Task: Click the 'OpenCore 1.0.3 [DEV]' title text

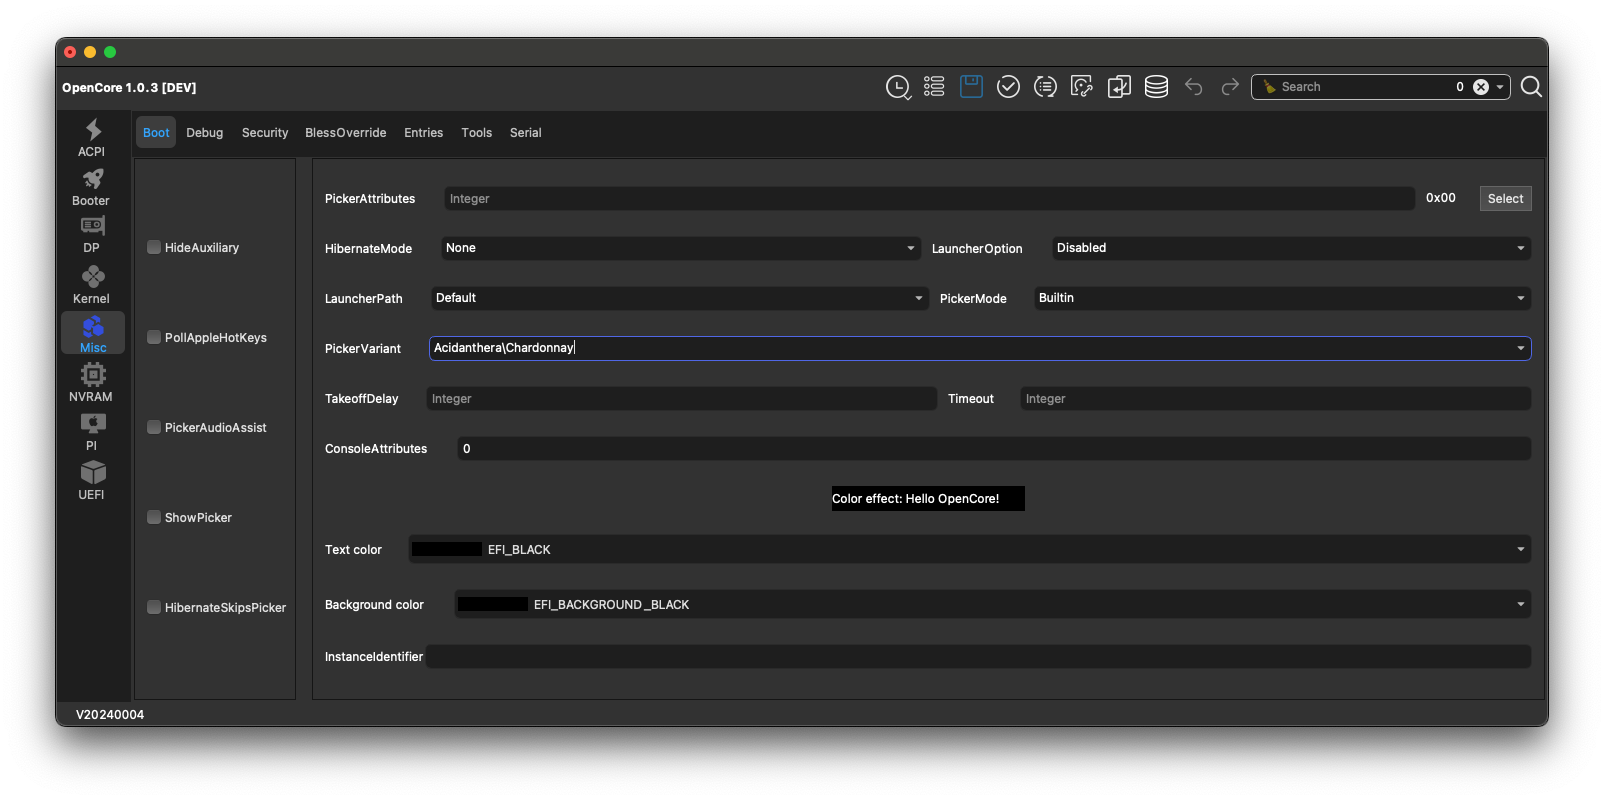Action: 129,87
